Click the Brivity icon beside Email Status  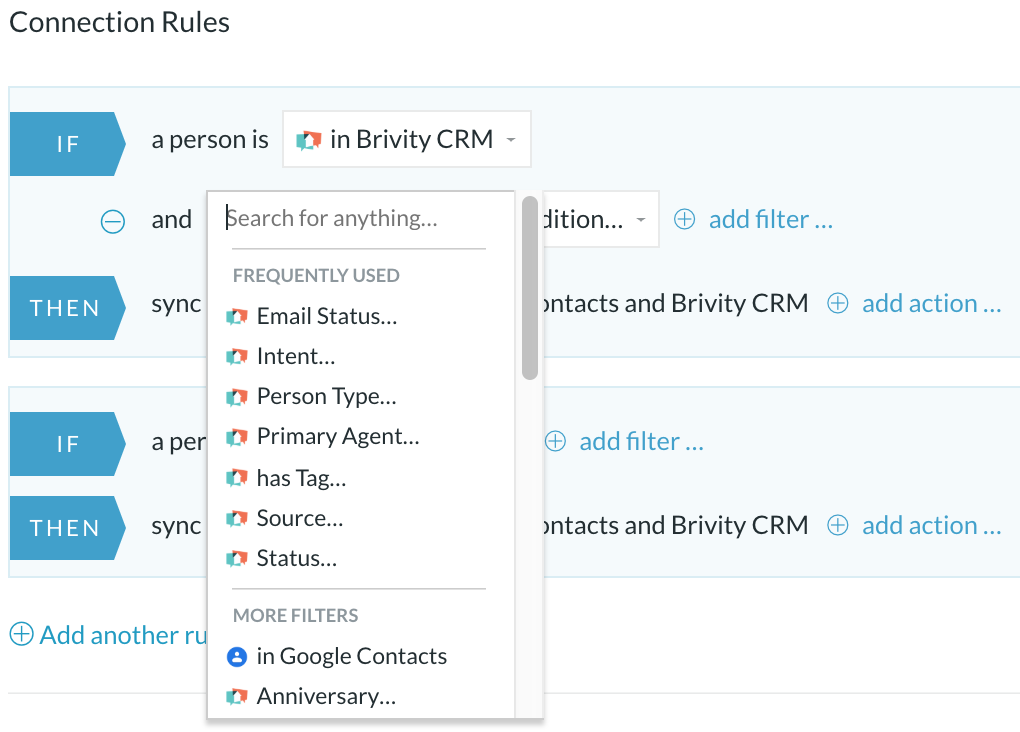(x=237, y=317)
